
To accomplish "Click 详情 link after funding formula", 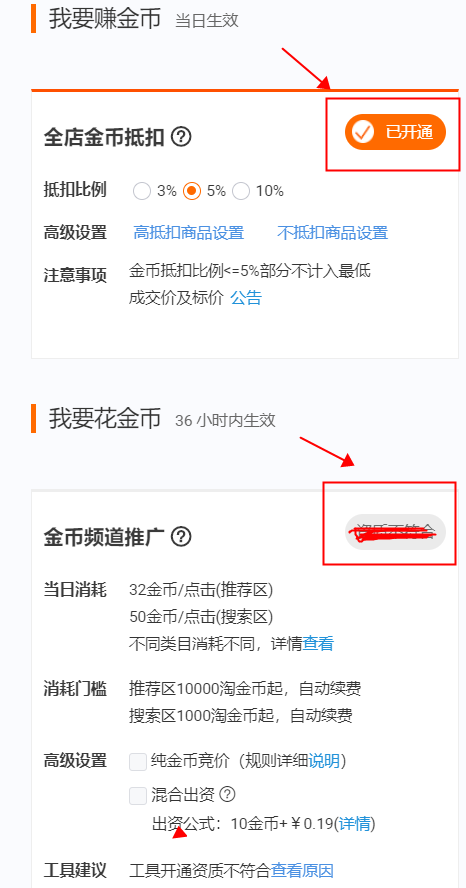I will pos(354,823).
